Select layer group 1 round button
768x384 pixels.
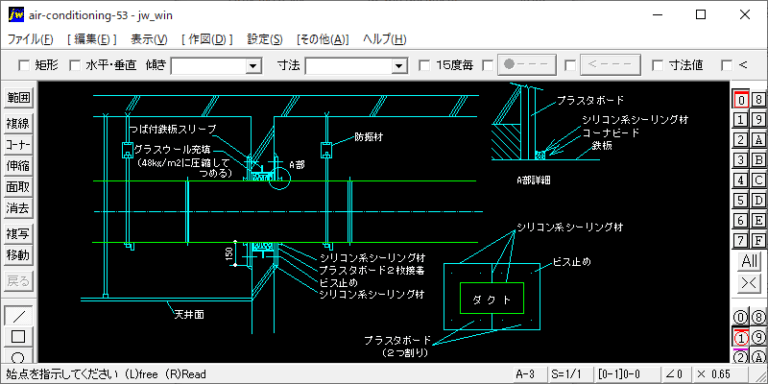741,337
